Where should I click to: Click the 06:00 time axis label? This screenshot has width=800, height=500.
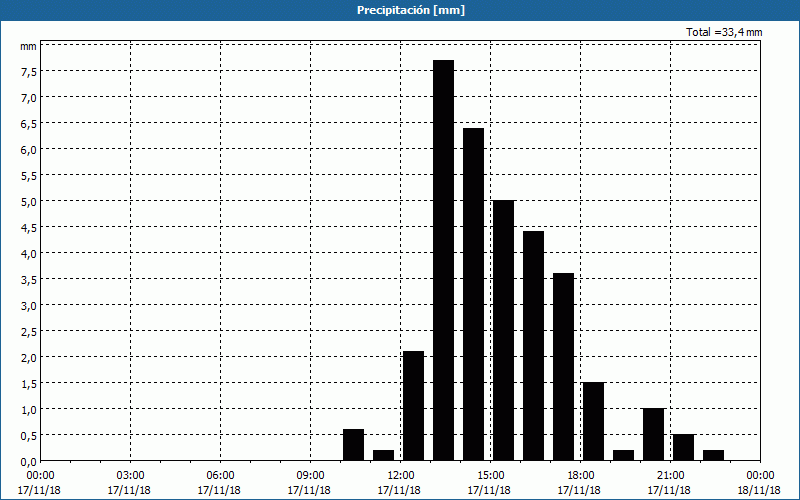(220, 475)
